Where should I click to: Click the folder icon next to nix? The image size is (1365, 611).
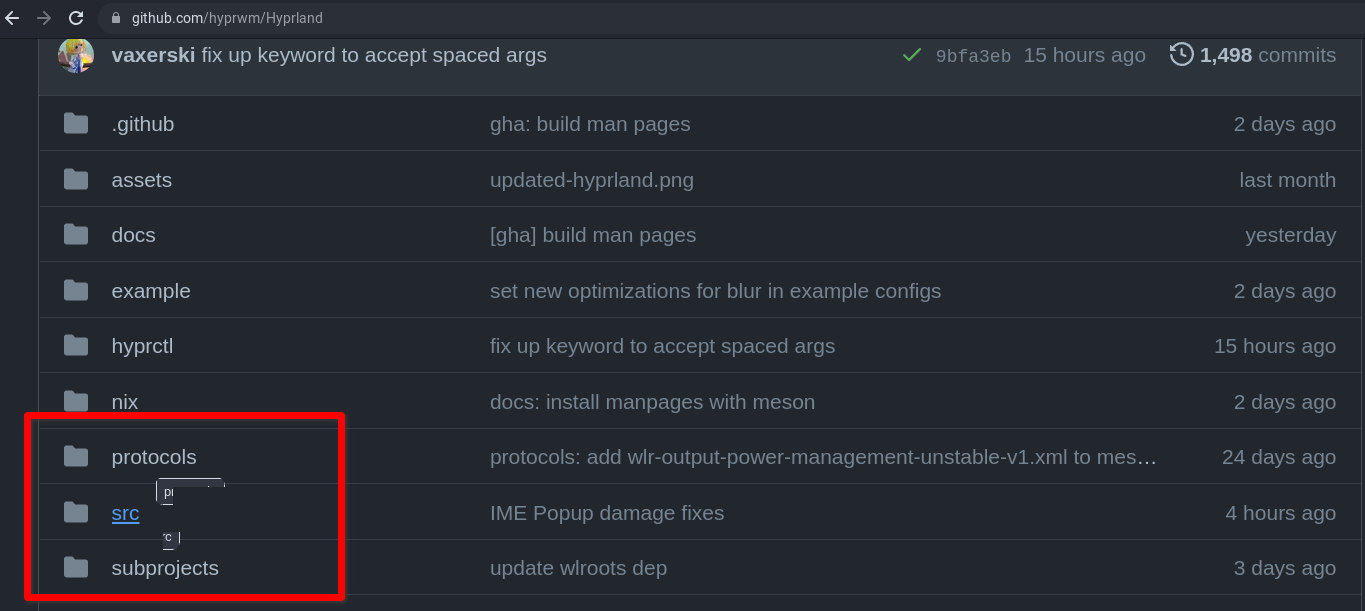75,401
